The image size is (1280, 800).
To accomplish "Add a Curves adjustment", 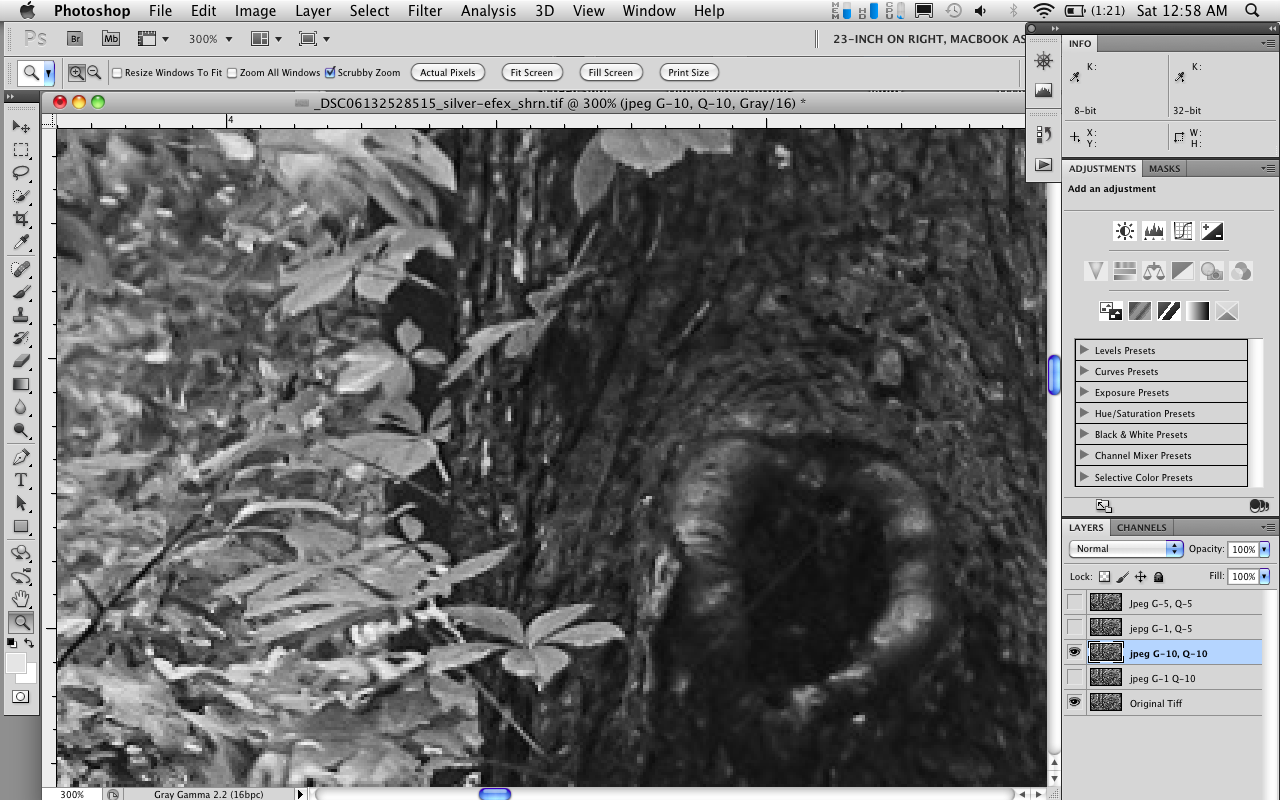I will (x=1183, y=231).
